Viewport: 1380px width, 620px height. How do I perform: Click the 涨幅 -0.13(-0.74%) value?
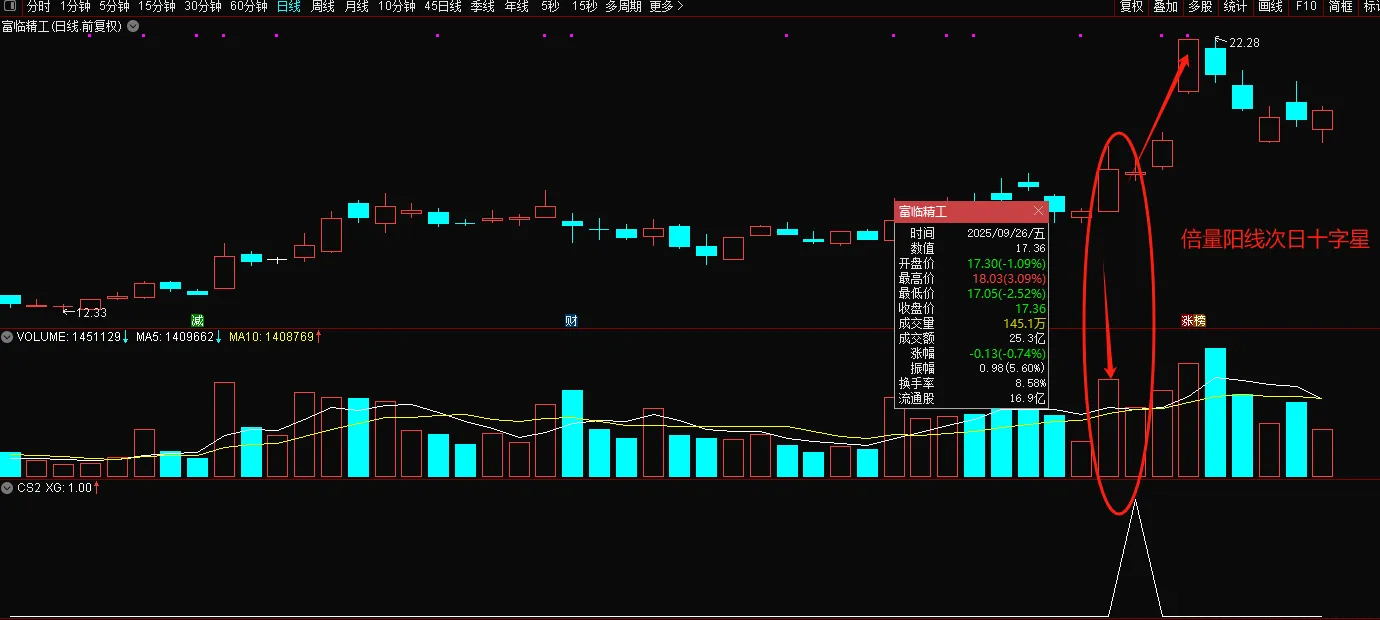[x=1008, y=353]
